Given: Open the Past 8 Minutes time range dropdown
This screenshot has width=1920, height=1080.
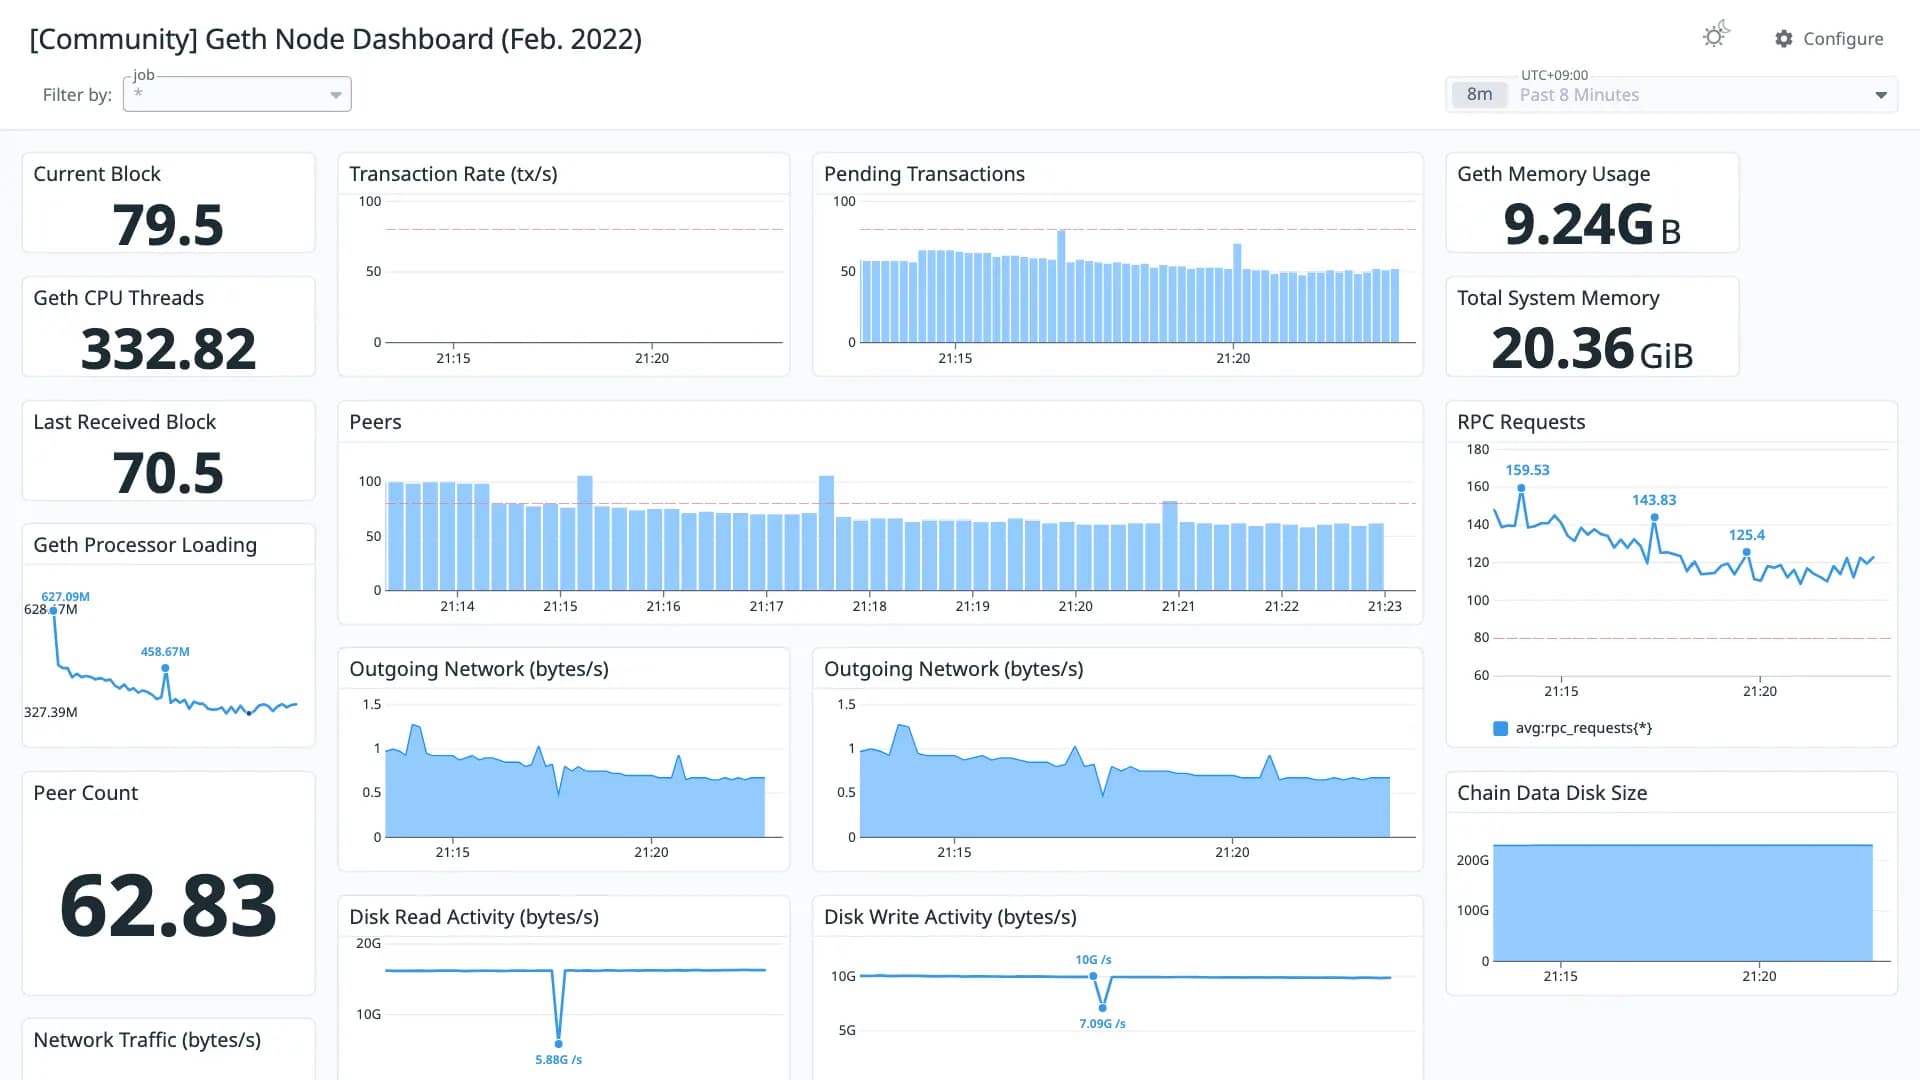Looking at the screenshot, I should click(x=1671, y=95).
